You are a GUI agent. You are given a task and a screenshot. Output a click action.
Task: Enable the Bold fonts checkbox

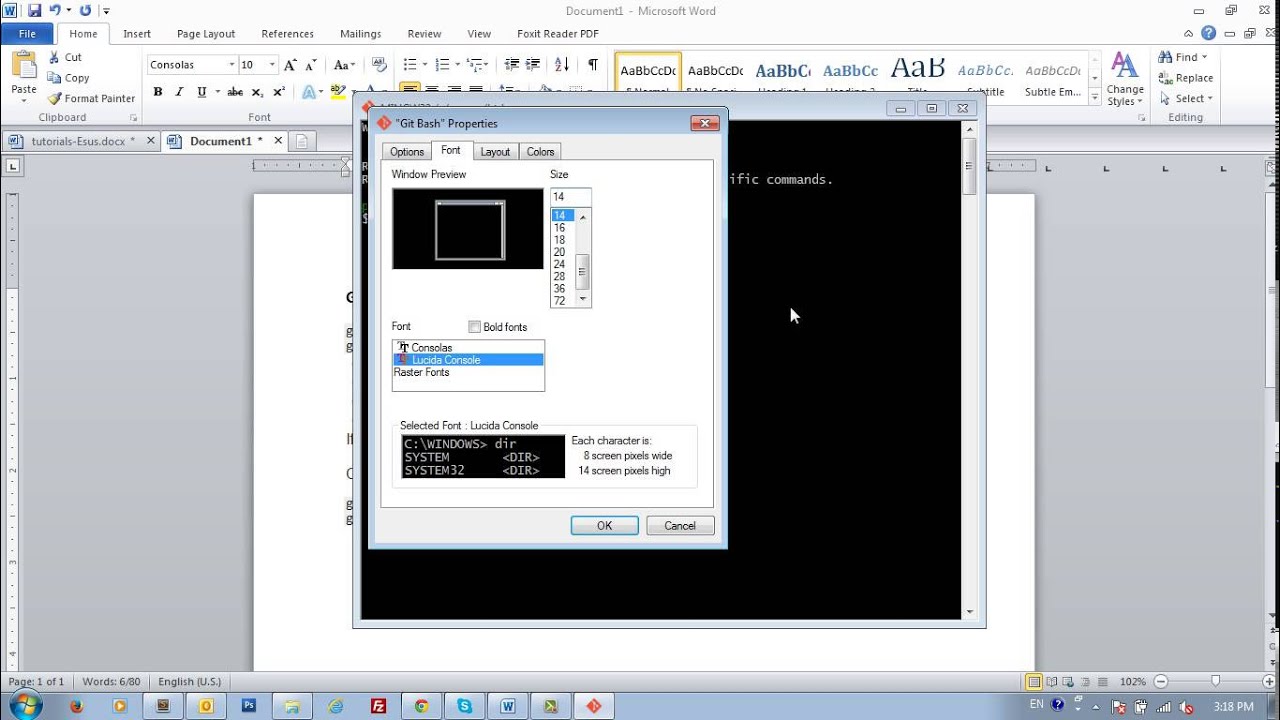[x=475, y=327]
